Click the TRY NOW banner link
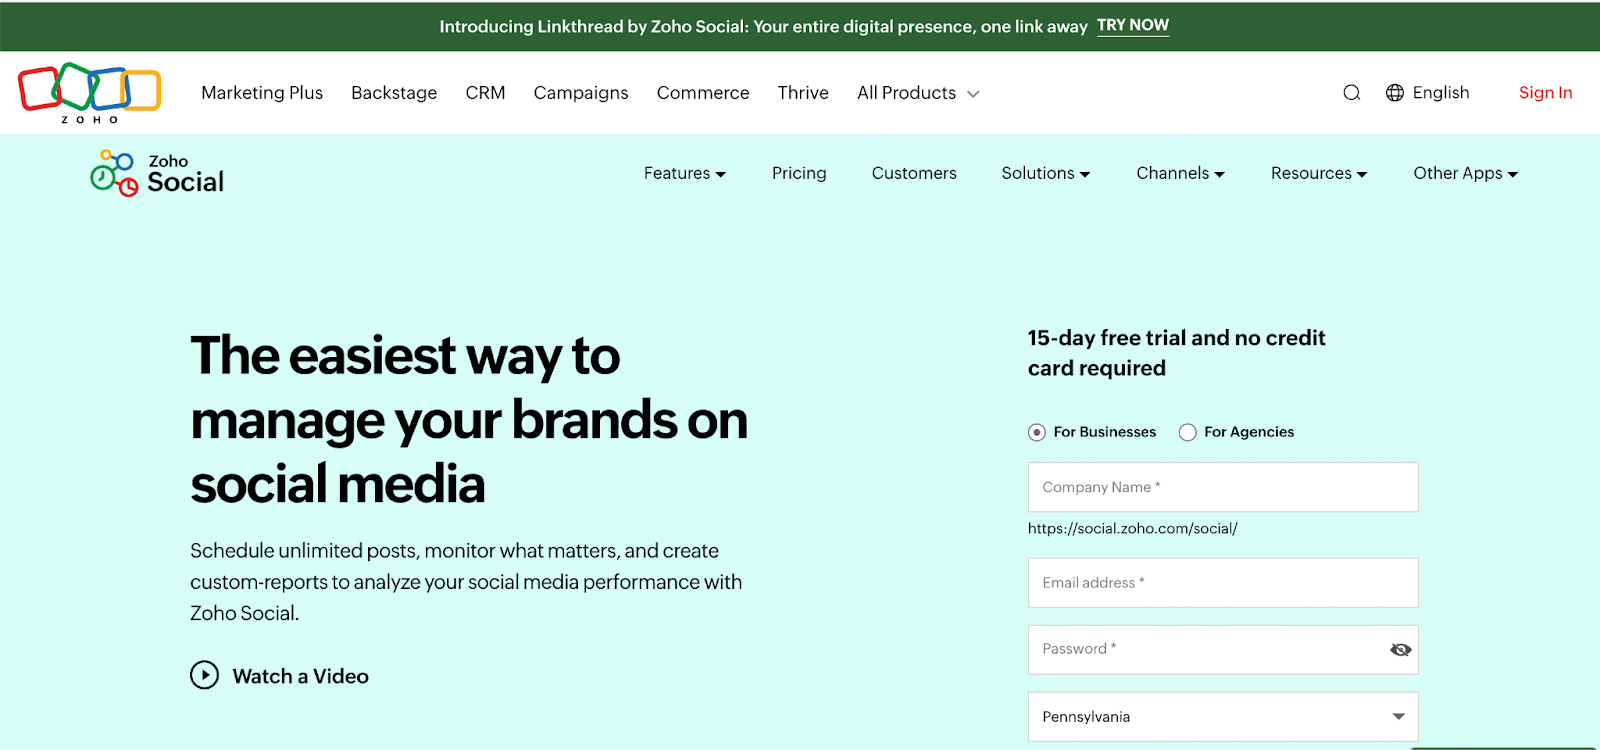The image size is (1600, 750). (1133, 26)
